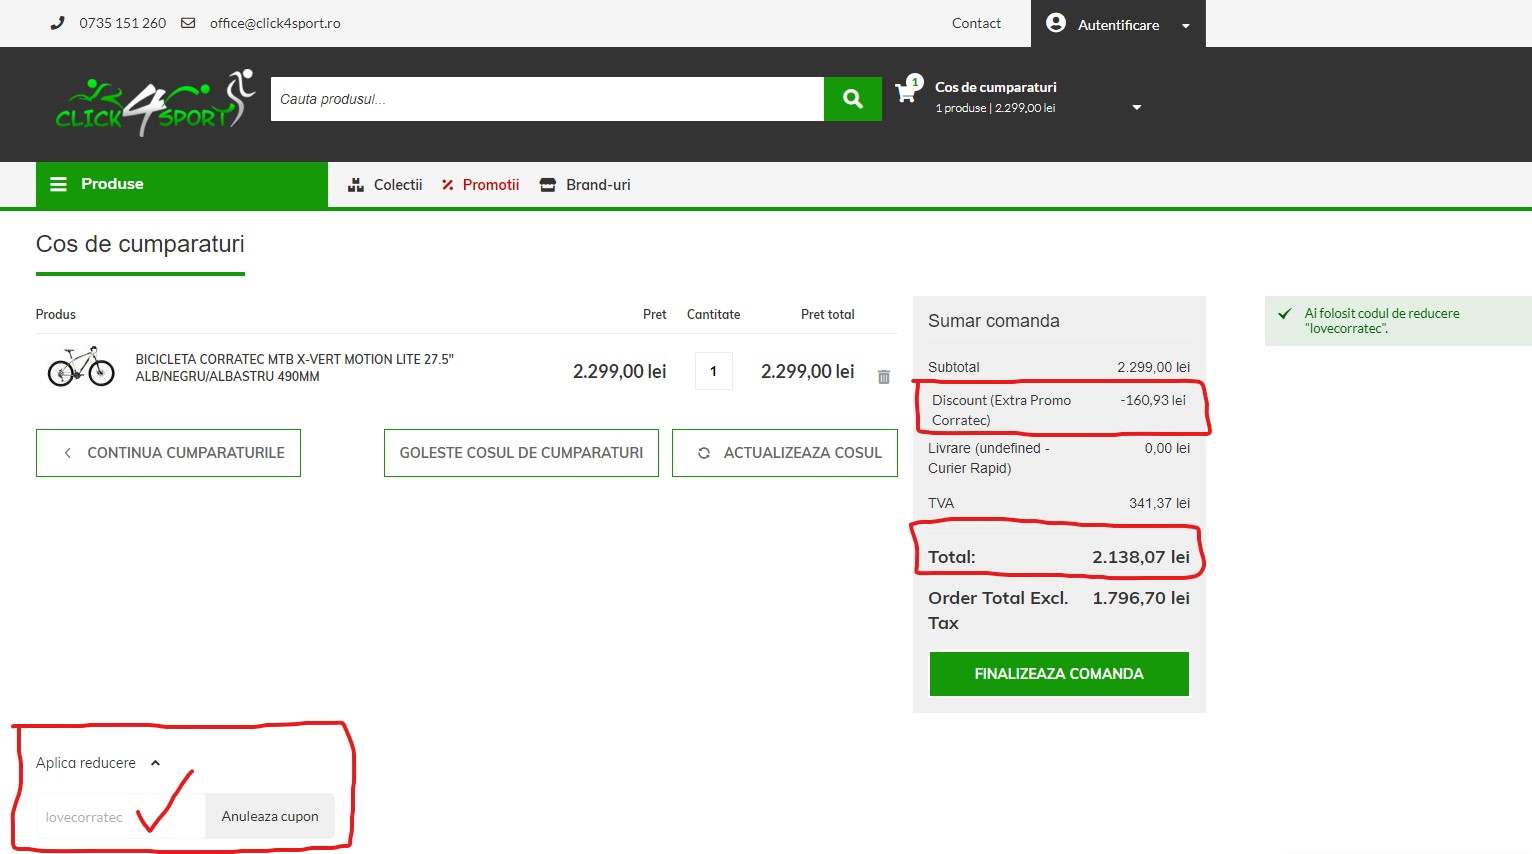The width and height of the screenshot is (1532, 854).
Task: Collapse the Aplica reducere section
Action: (98, 763)
